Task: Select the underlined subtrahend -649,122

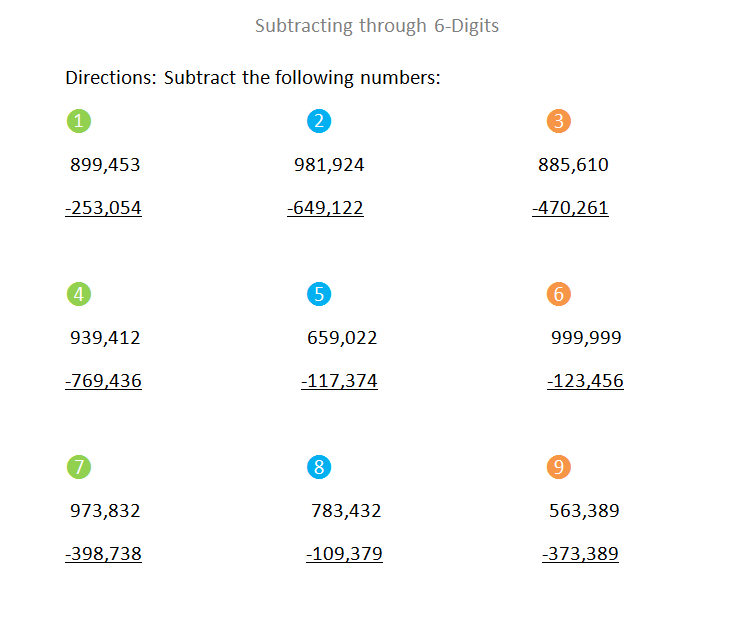Action: coord(325,208)
